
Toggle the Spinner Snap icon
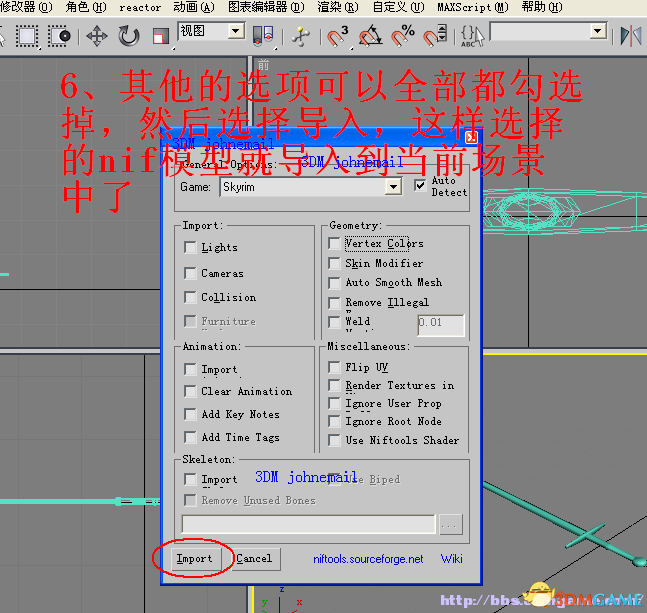(x=435, y=36)
